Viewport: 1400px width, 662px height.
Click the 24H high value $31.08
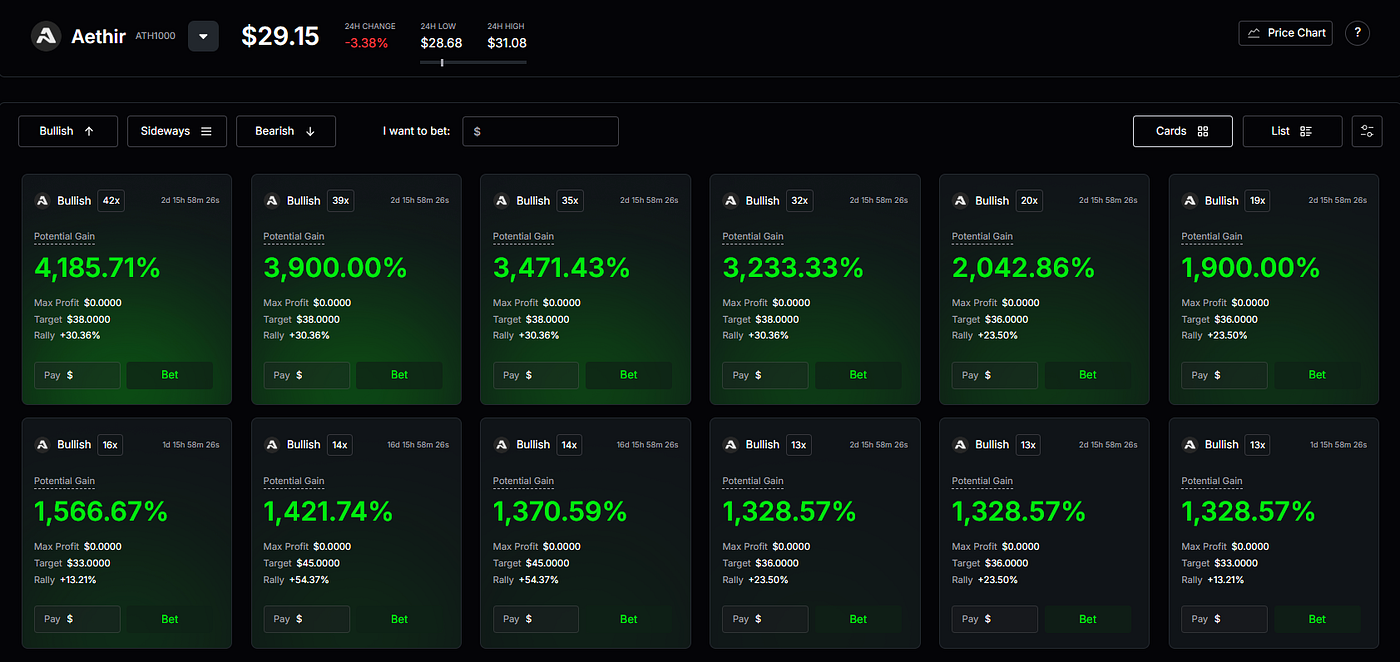click(x=507, y=43)
